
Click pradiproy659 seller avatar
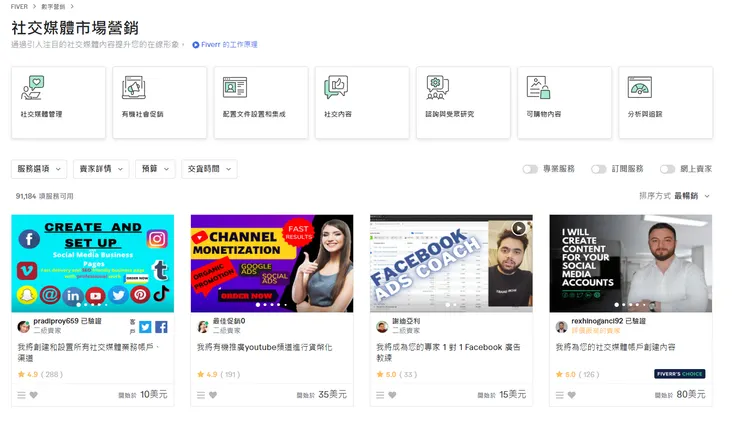click(24, 326)
